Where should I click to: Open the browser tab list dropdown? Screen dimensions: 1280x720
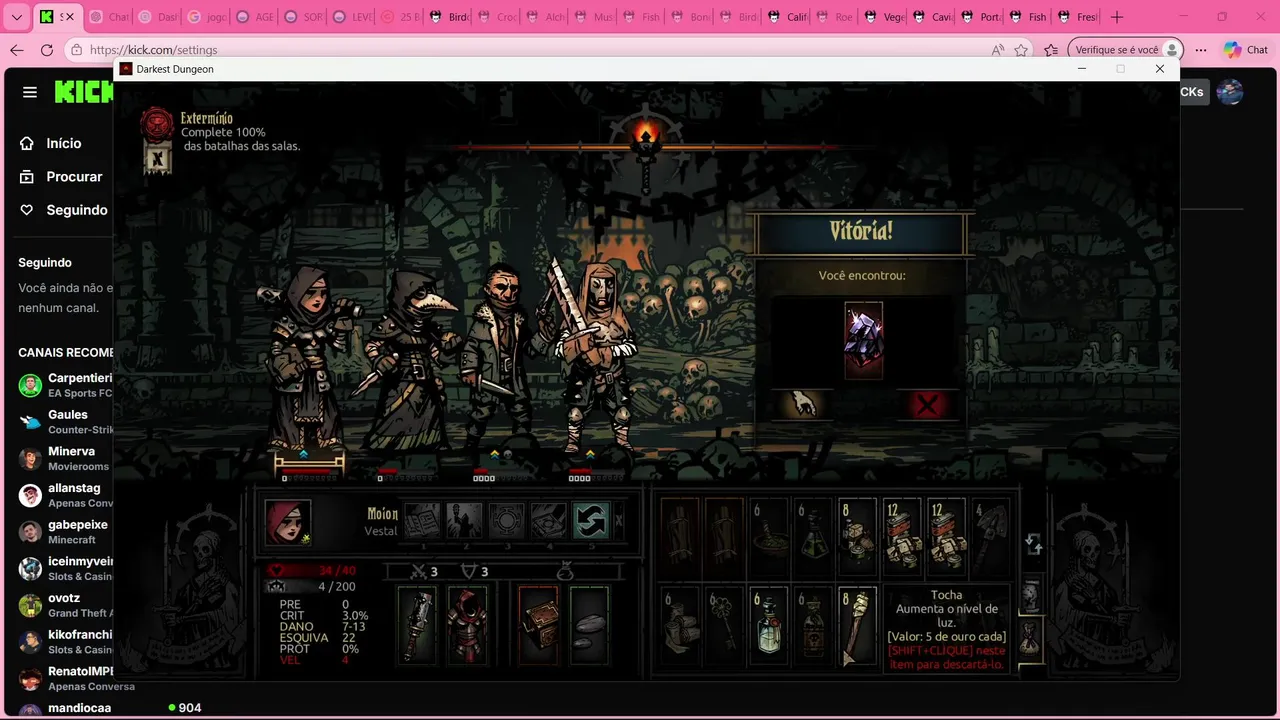[x=17, y=17]
